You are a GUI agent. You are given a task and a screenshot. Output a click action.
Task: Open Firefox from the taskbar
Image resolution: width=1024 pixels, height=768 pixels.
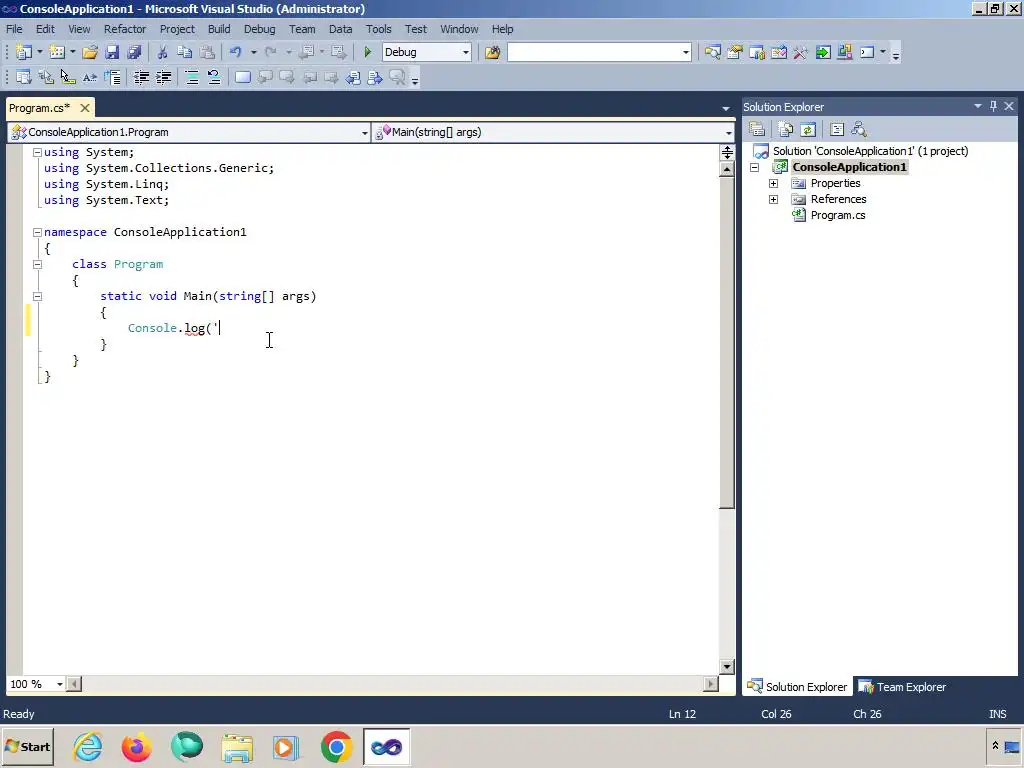(136, 747)
